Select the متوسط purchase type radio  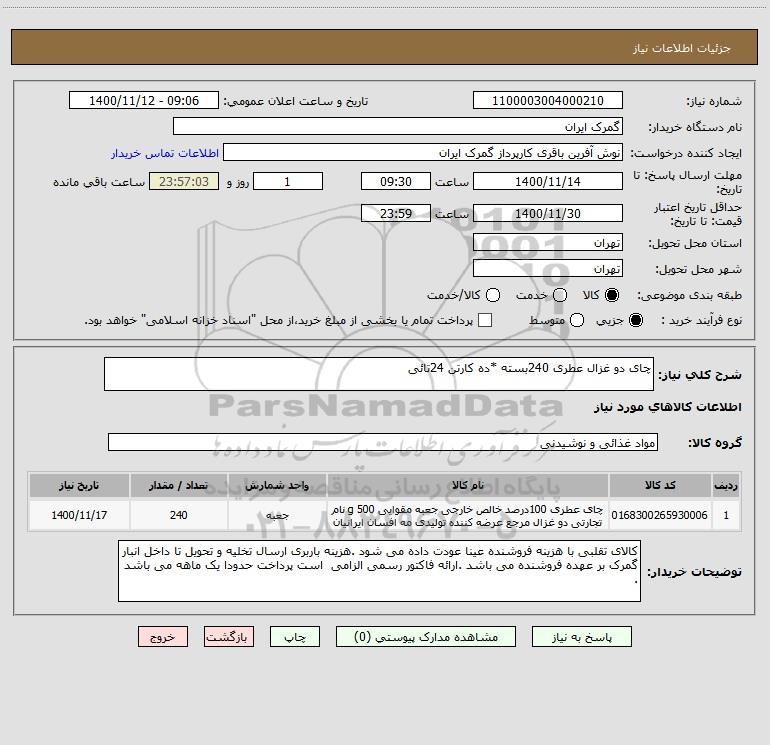(x=577, y=320)
